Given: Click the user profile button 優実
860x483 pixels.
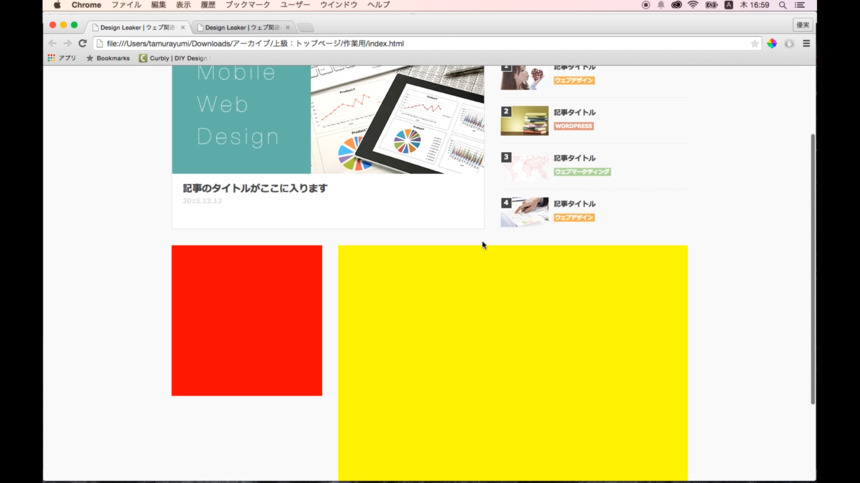Looking at the screenshot, I should click(x=803, y=25).
